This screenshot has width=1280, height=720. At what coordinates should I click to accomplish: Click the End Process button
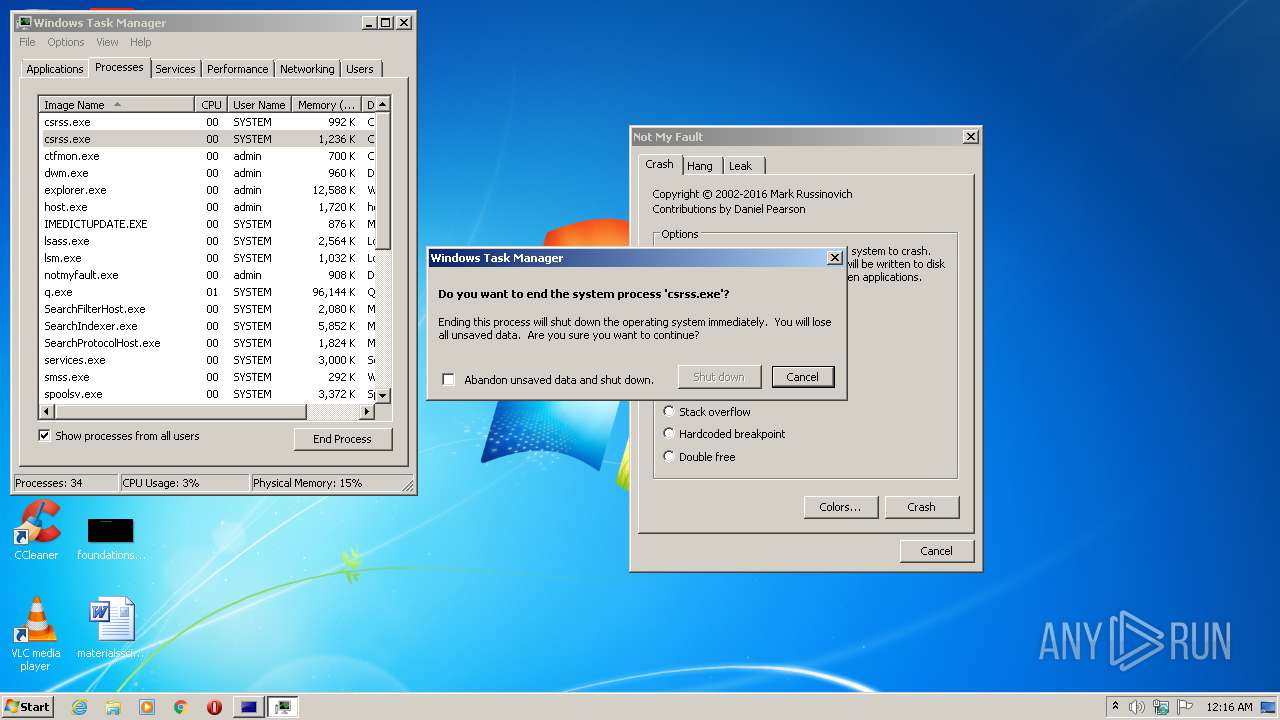343,439
